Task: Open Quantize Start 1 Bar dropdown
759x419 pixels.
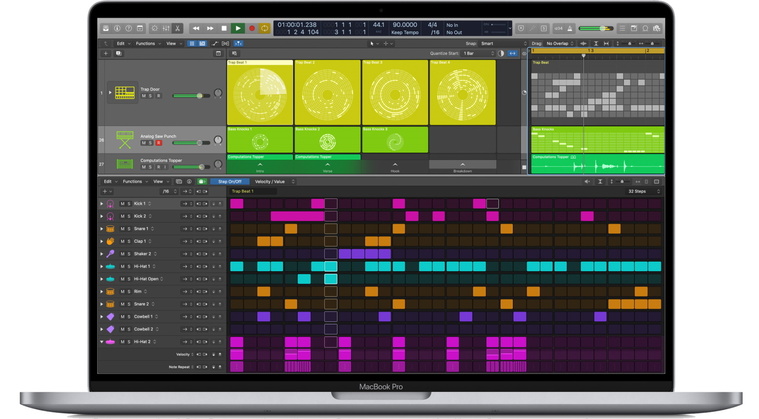Action: pos(478,53)
